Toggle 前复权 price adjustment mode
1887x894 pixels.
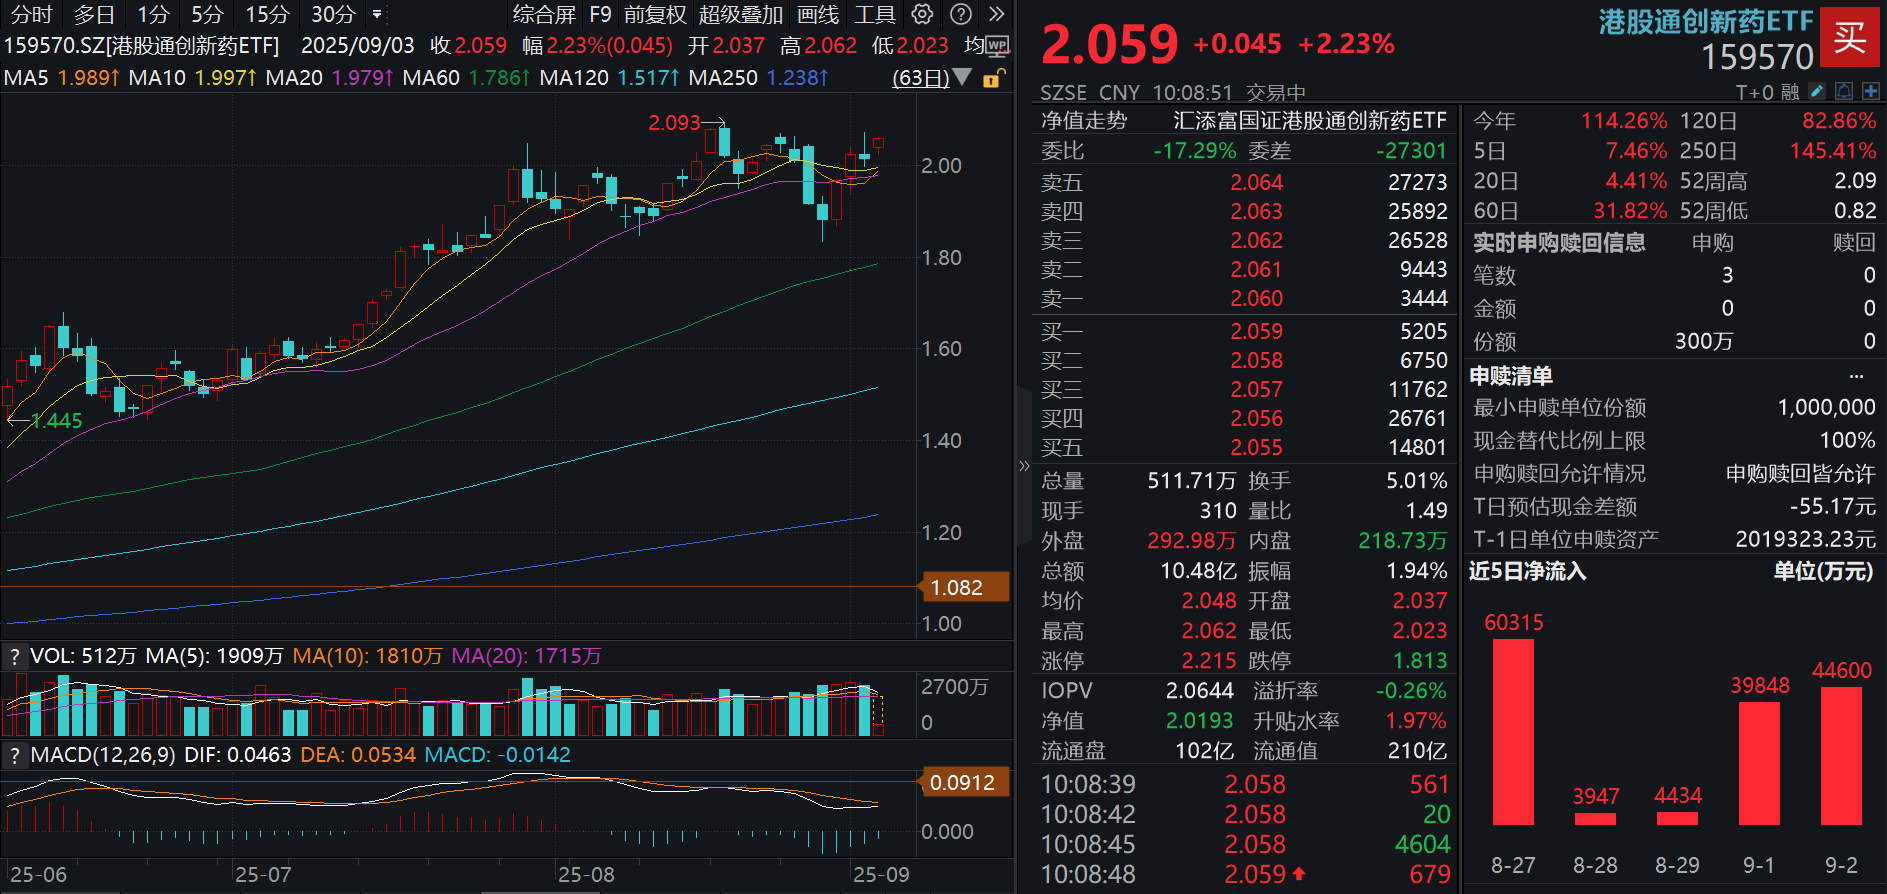point(655,14)
